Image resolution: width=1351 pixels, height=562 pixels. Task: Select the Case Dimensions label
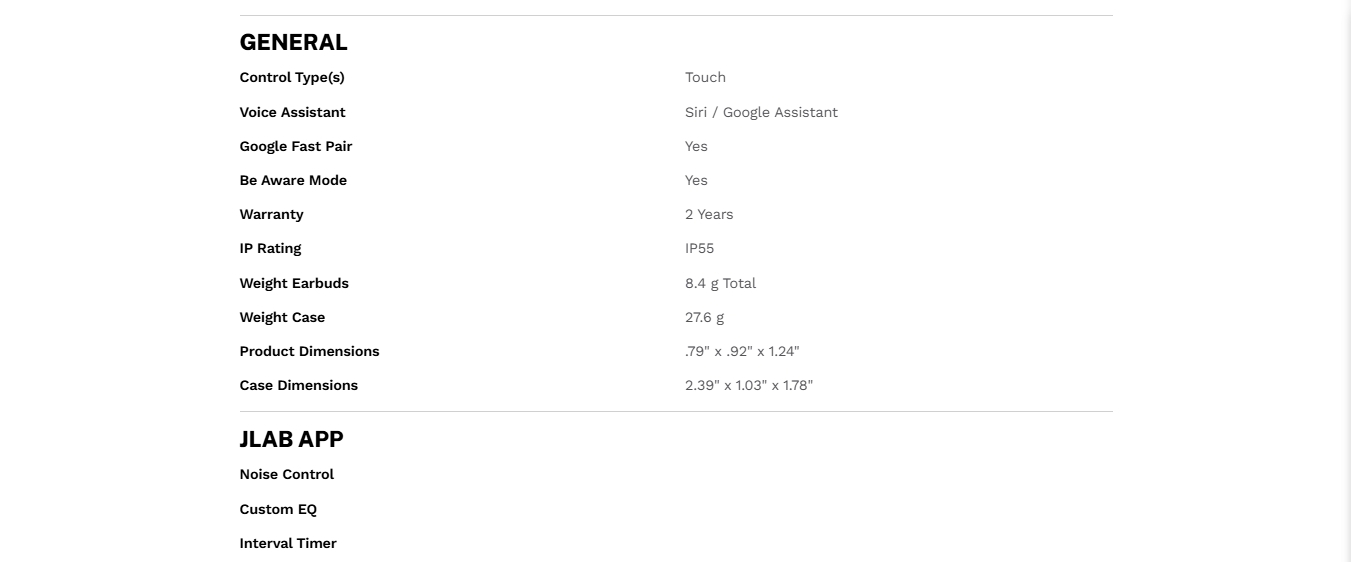298,385
